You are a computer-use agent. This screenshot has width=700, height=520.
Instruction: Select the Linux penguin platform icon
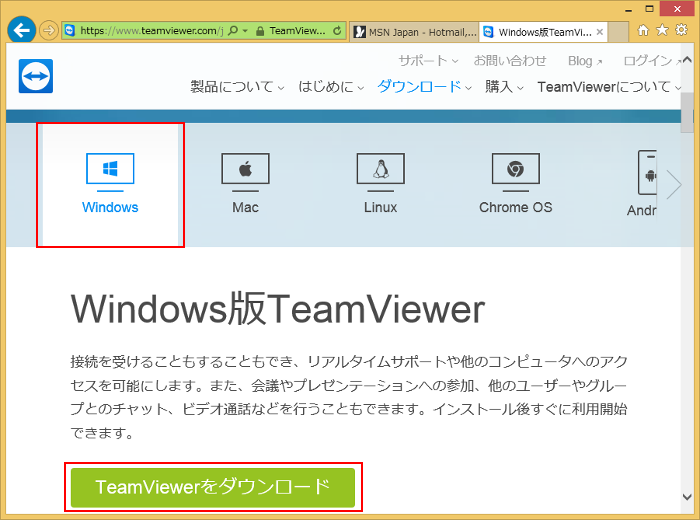[x=380, y=172]
